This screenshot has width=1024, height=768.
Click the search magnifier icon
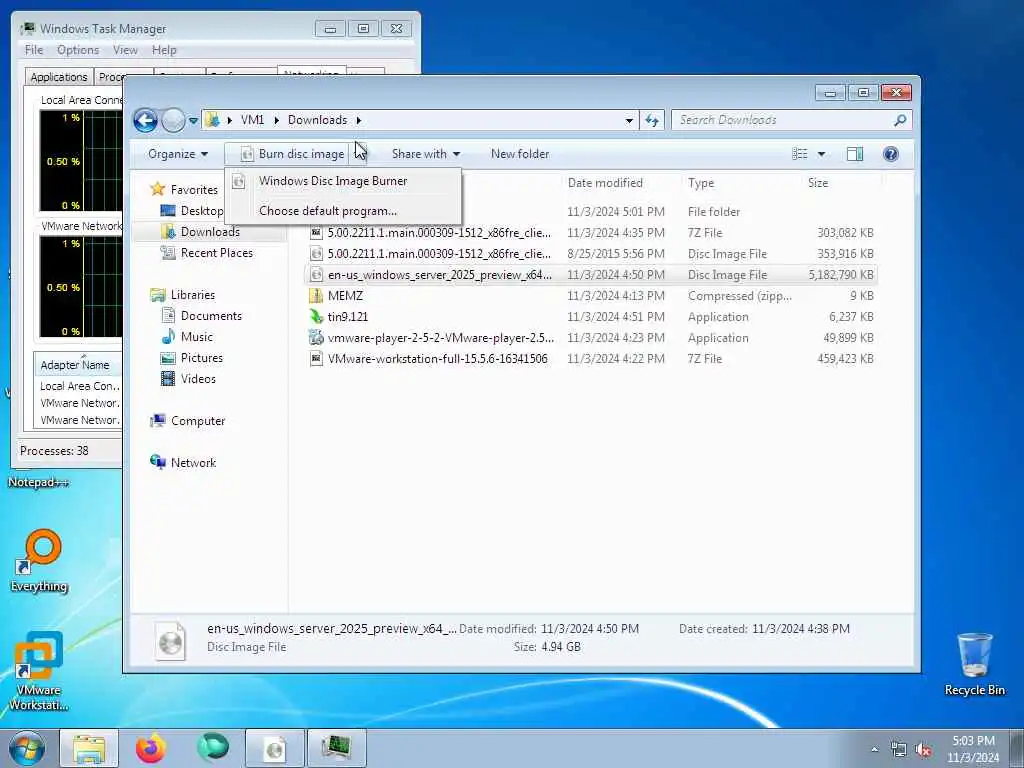pos(900,120)
